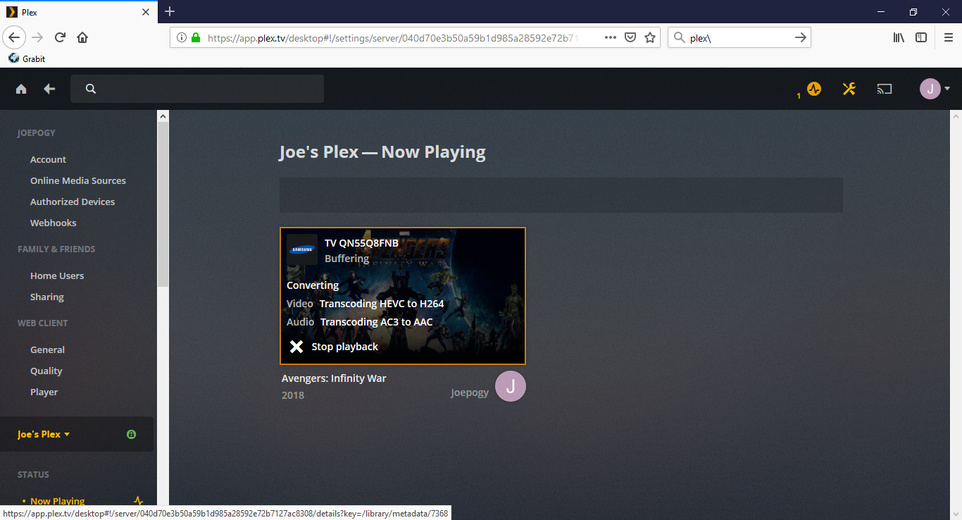The image size is (962, 520).
Task: Click the sidebar scroll up arrow
Action: click(163, 116)
